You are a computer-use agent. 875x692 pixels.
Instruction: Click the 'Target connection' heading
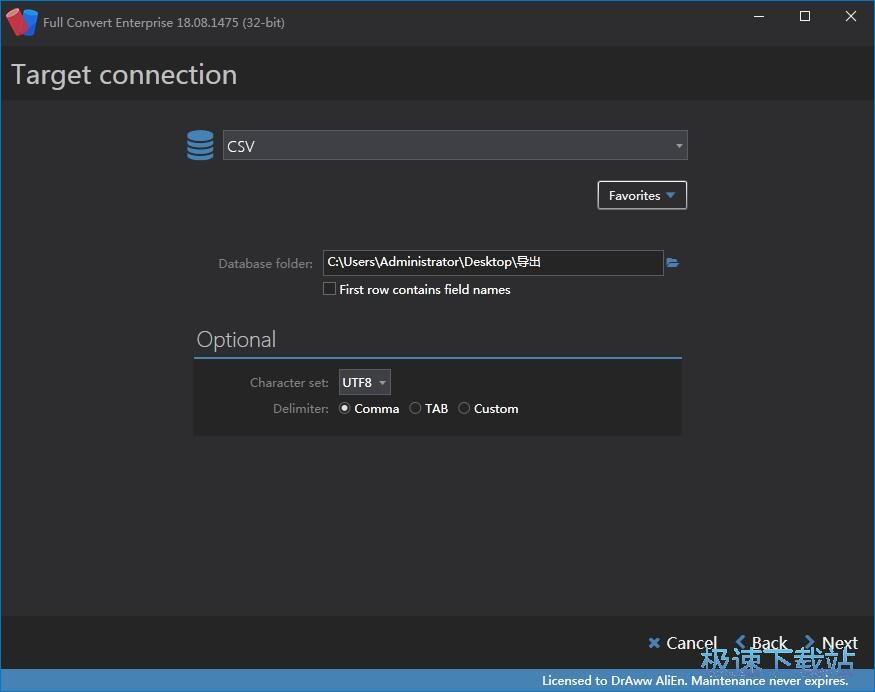(x=124, y=75)
